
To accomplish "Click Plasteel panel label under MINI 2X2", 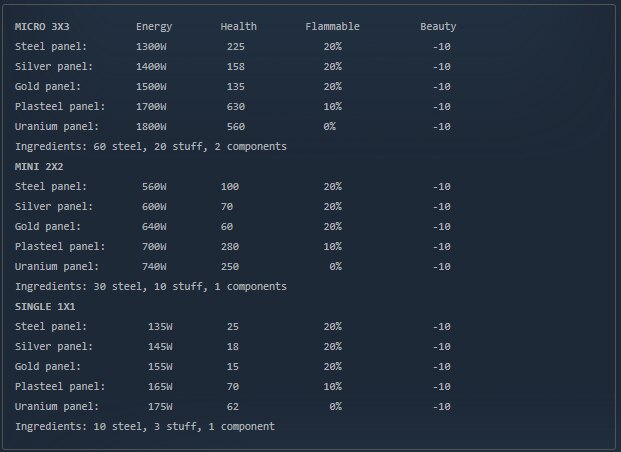I will point(60,247).
